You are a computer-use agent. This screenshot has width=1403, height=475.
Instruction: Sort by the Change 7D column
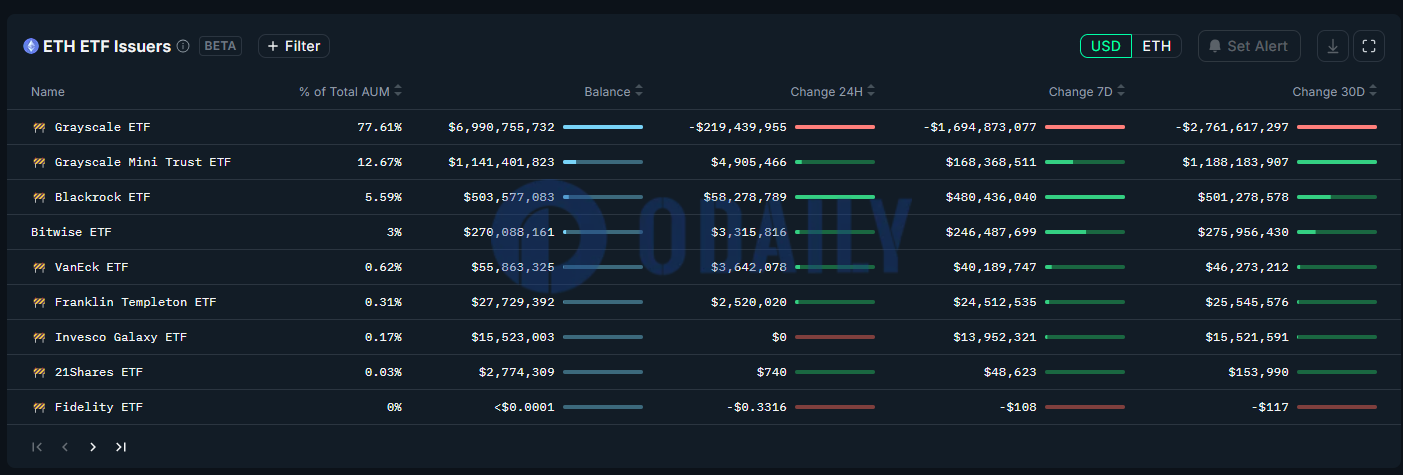click(1087, 91)
